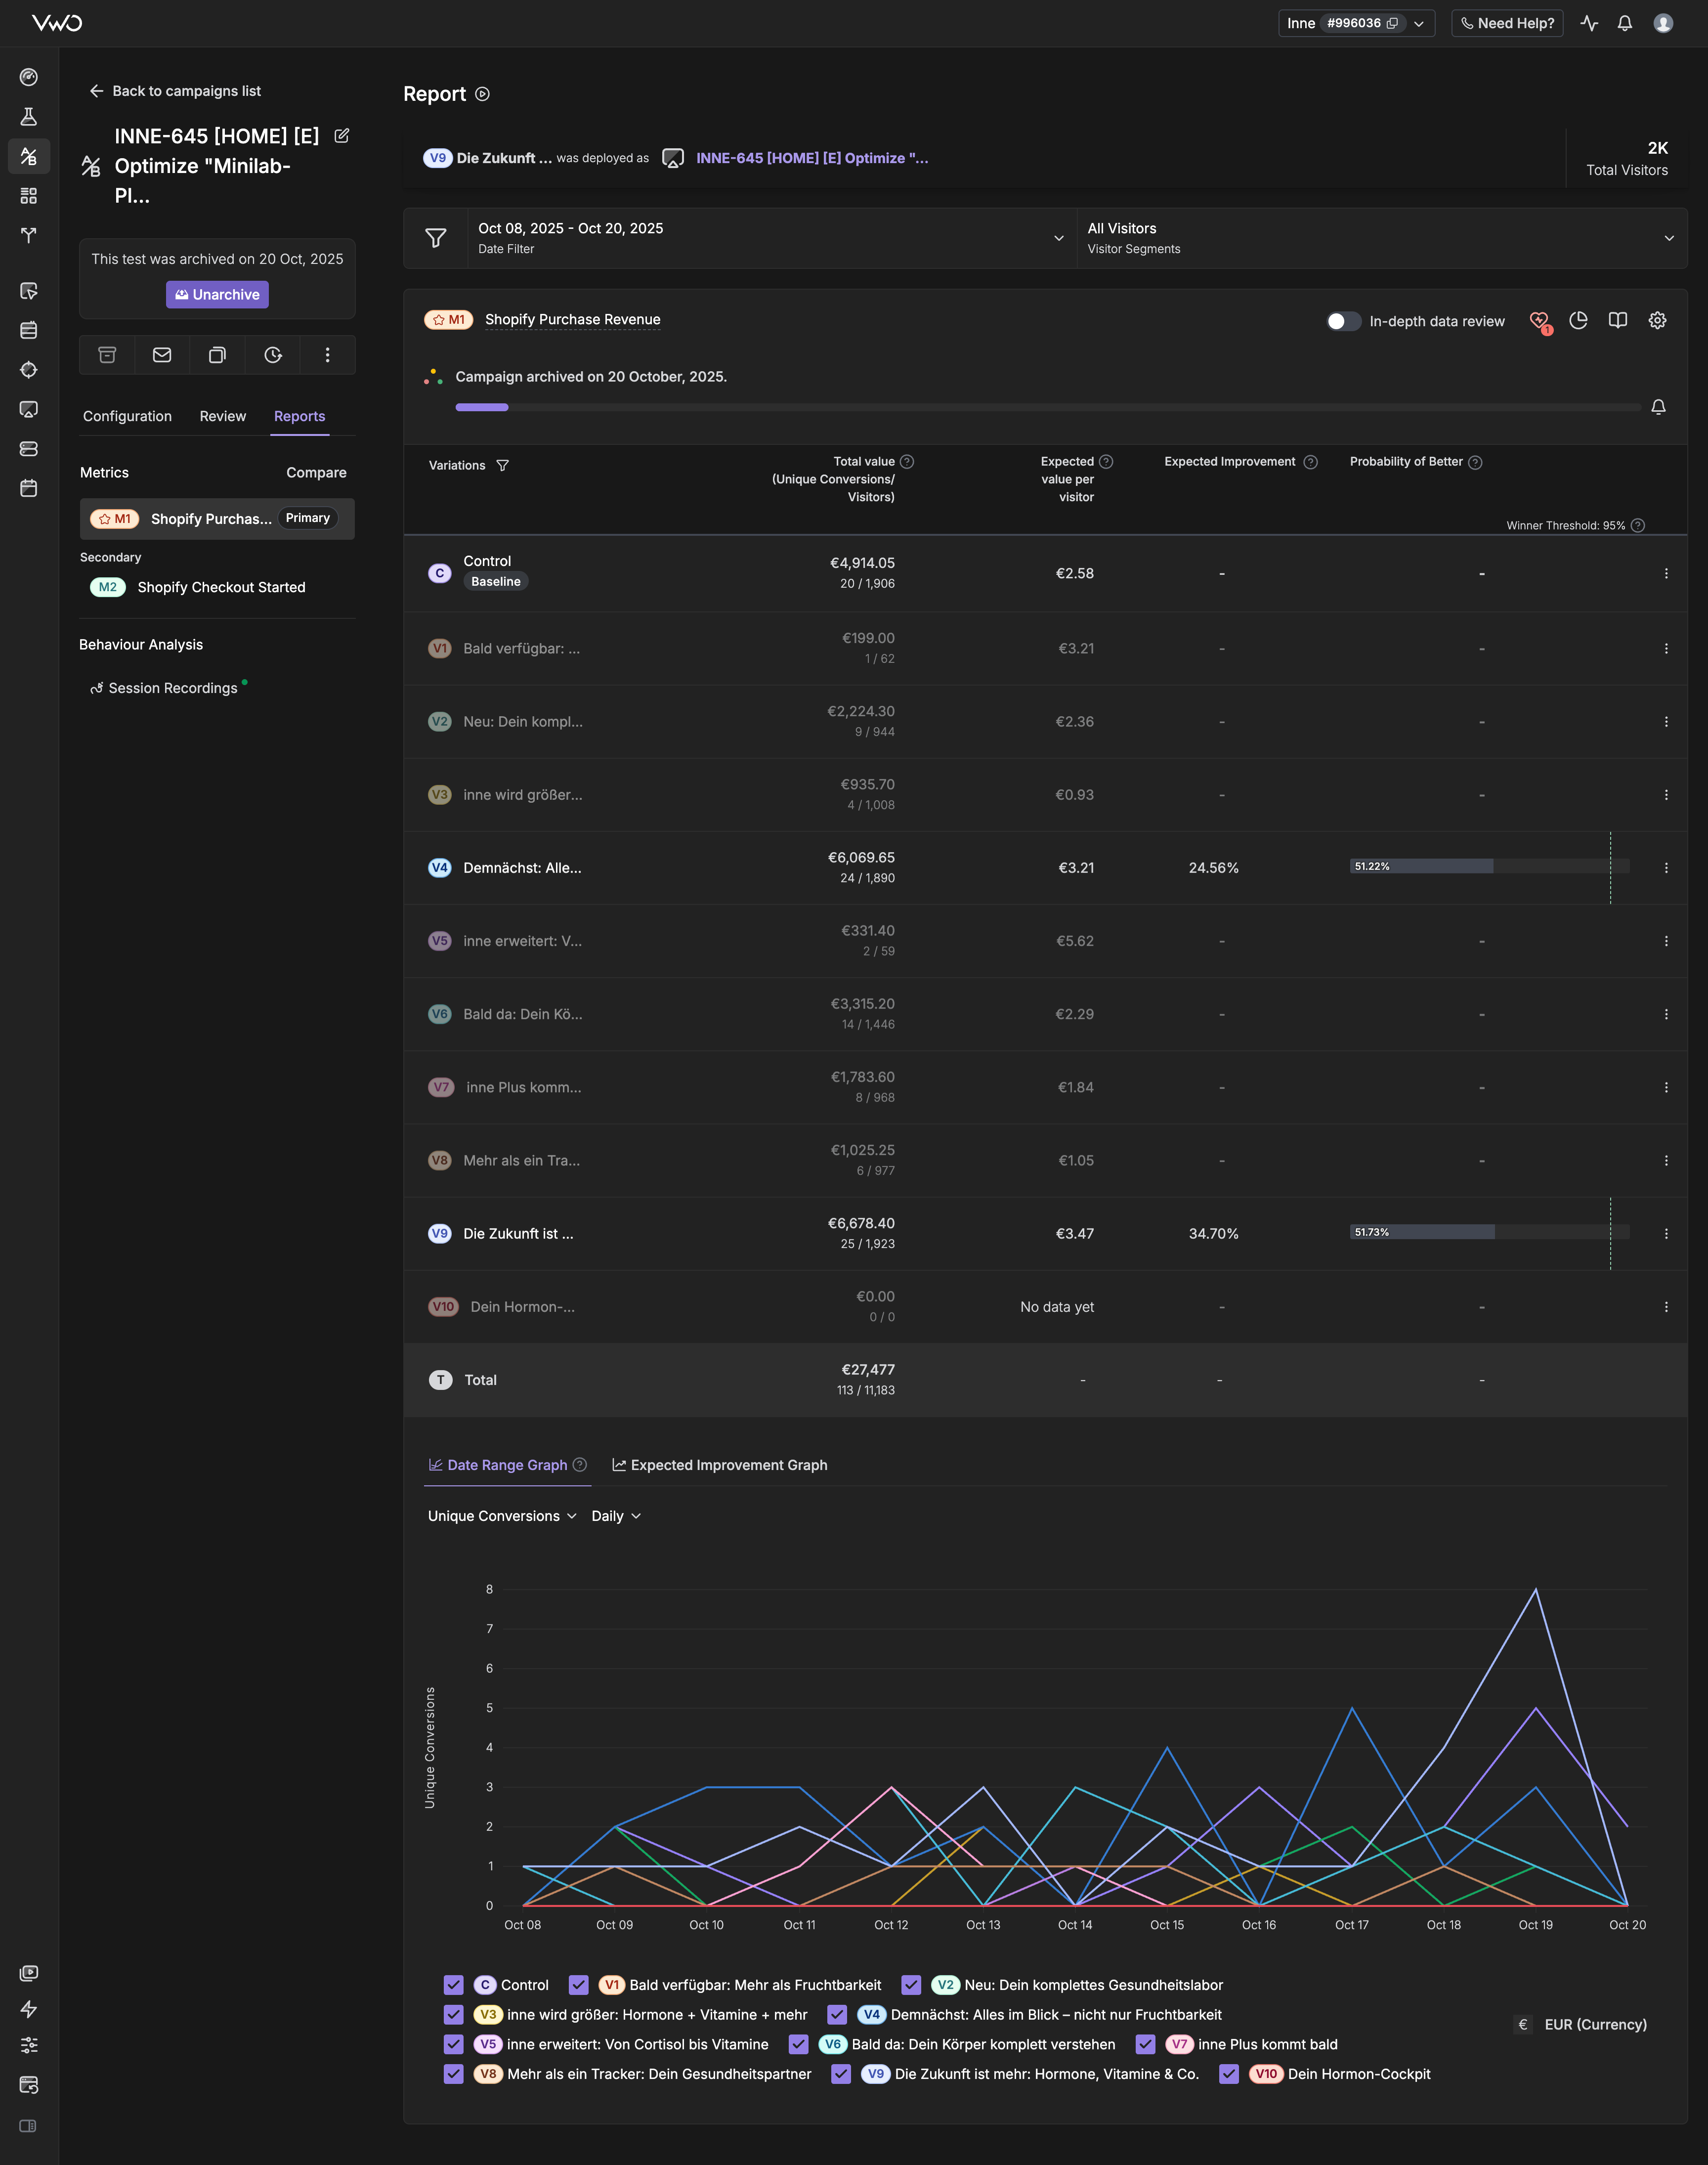1708x2165 pixels.
Task: Open campaign history clock icon
Action: [x=273, y=355]
